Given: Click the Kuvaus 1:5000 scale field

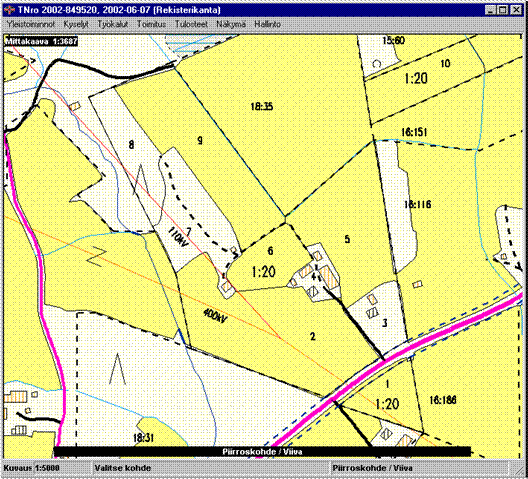Looking at the screenshot, I should (x=32, y=468).
